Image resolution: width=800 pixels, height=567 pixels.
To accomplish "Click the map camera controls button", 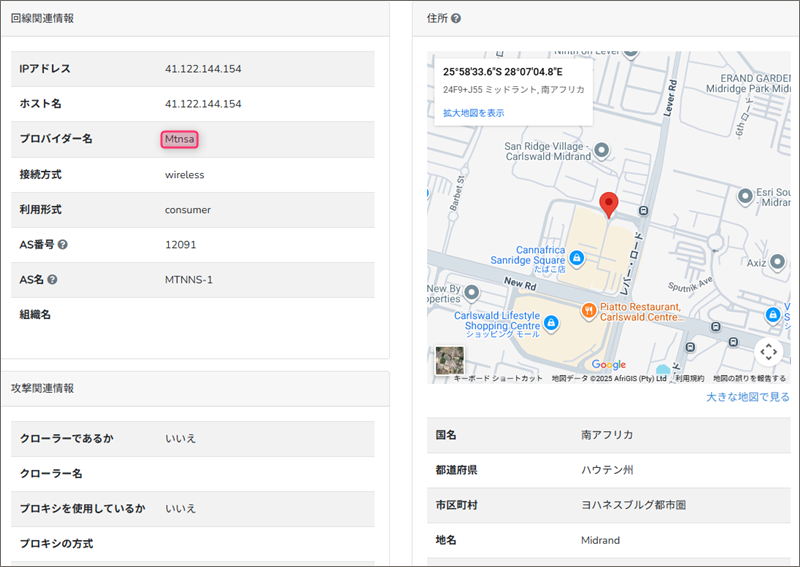I will (x=768, y=351).
